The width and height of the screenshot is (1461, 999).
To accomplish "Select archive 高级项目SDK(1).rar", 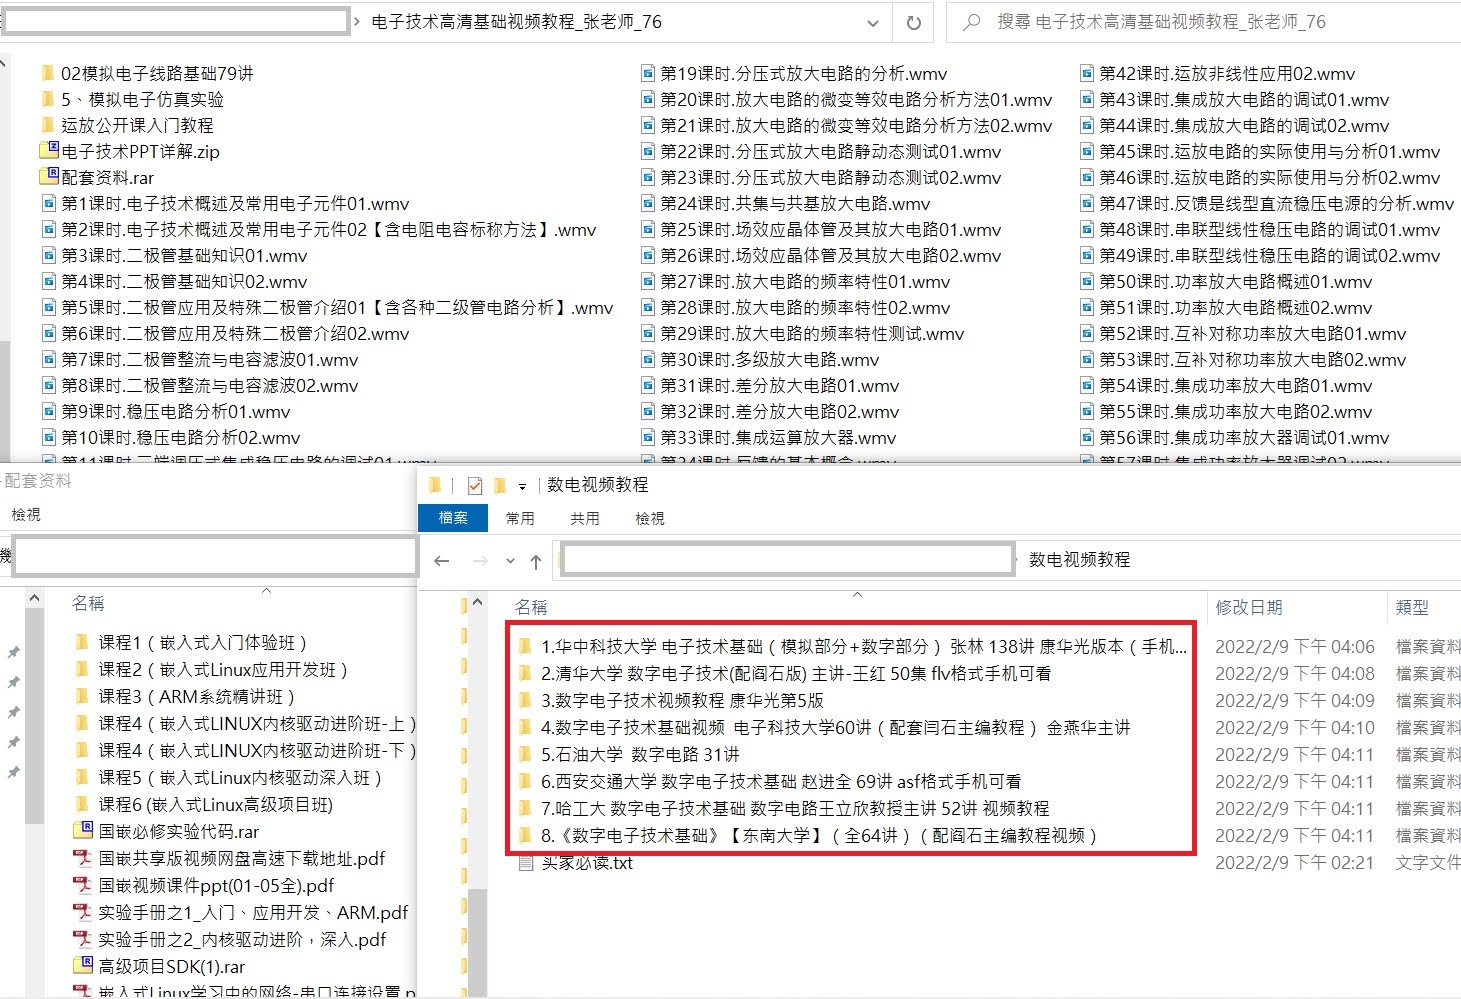I will (x=160, y=966).
